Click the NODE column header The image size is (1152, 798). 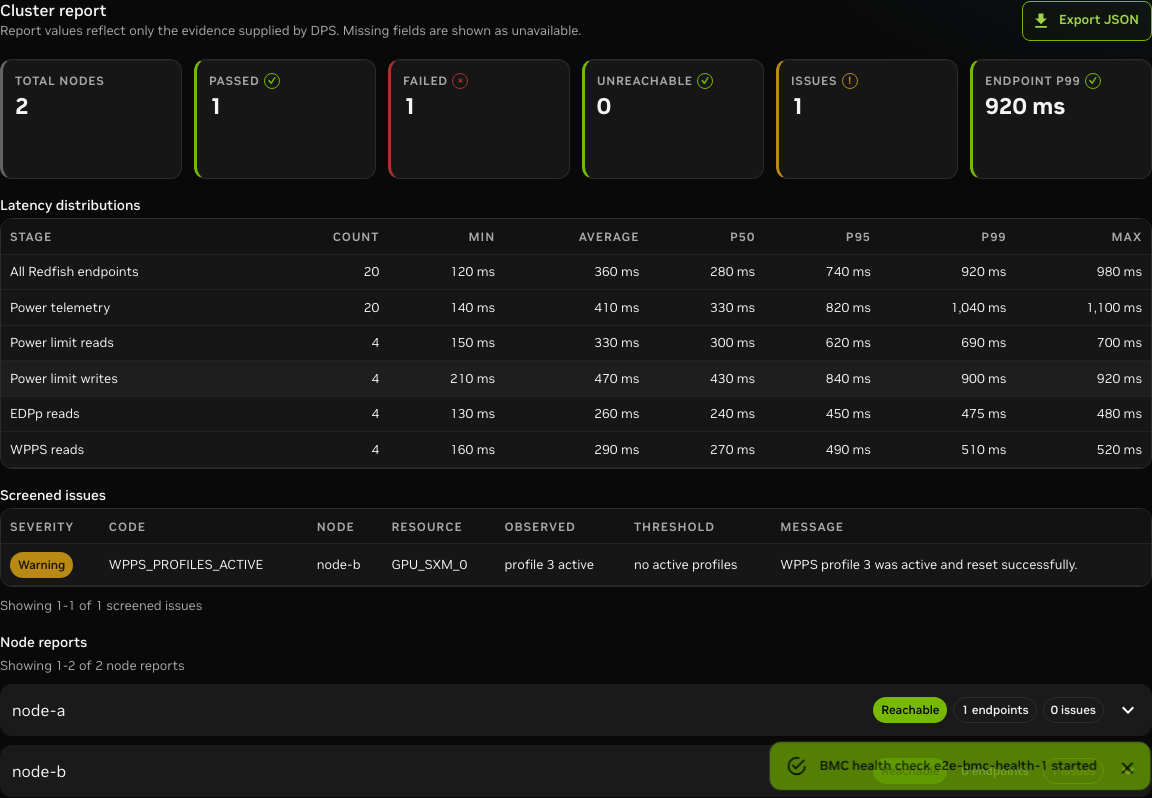tap(335, 527)
